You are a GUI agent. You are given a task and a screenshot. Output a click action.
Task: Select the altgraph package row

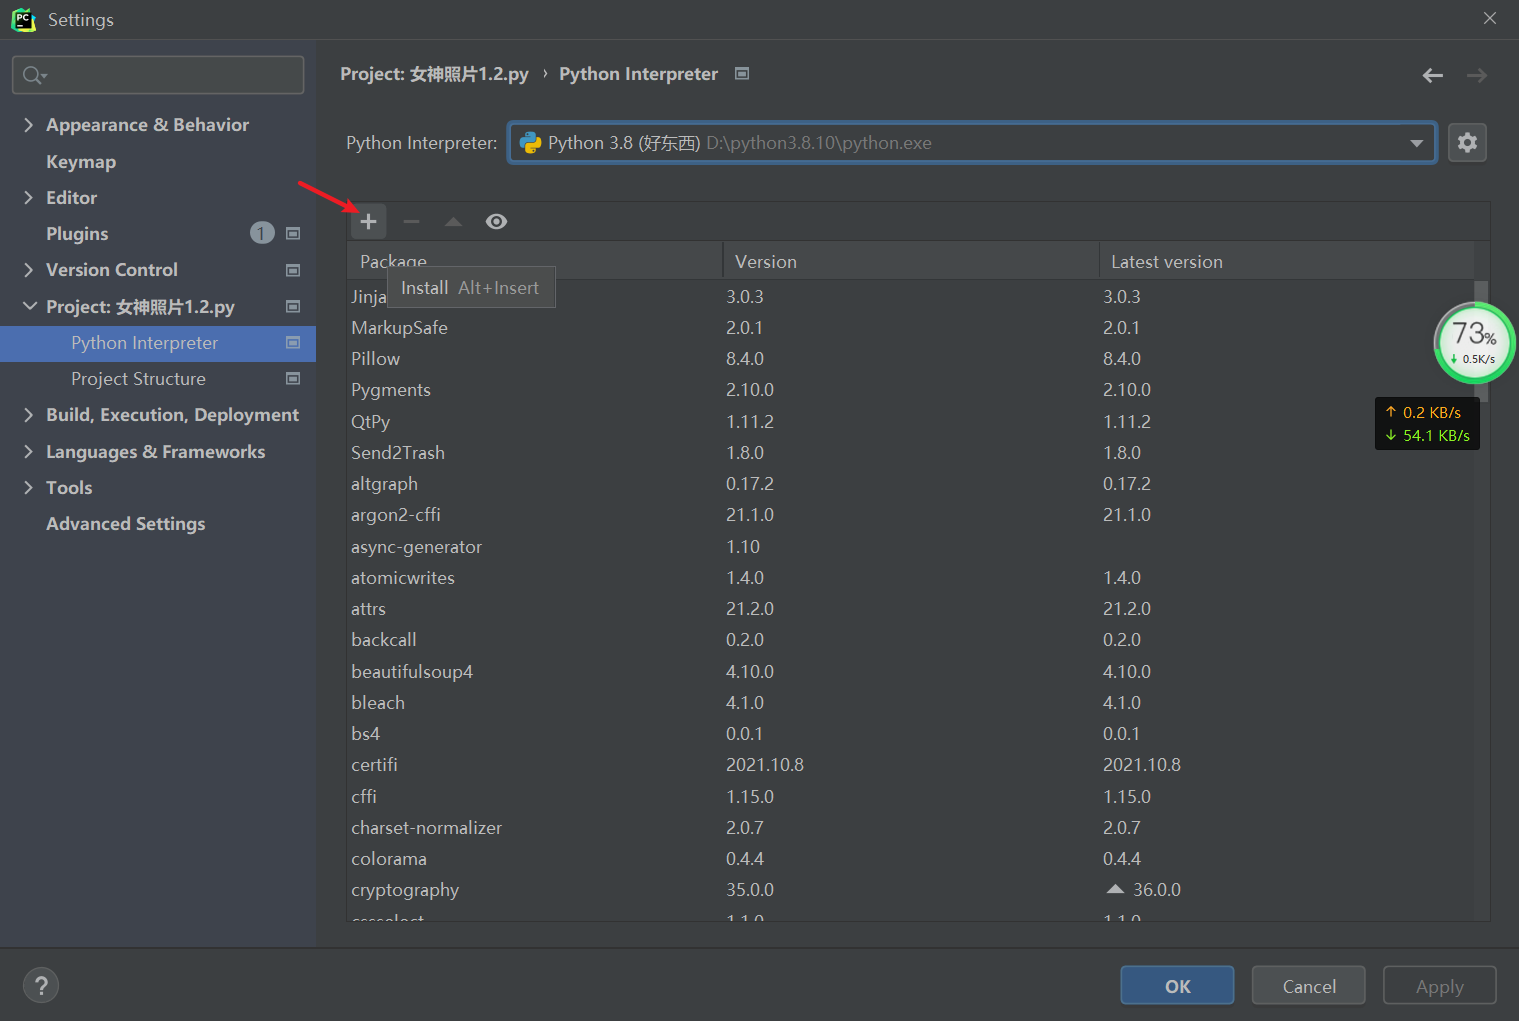[x=910, y=484]
